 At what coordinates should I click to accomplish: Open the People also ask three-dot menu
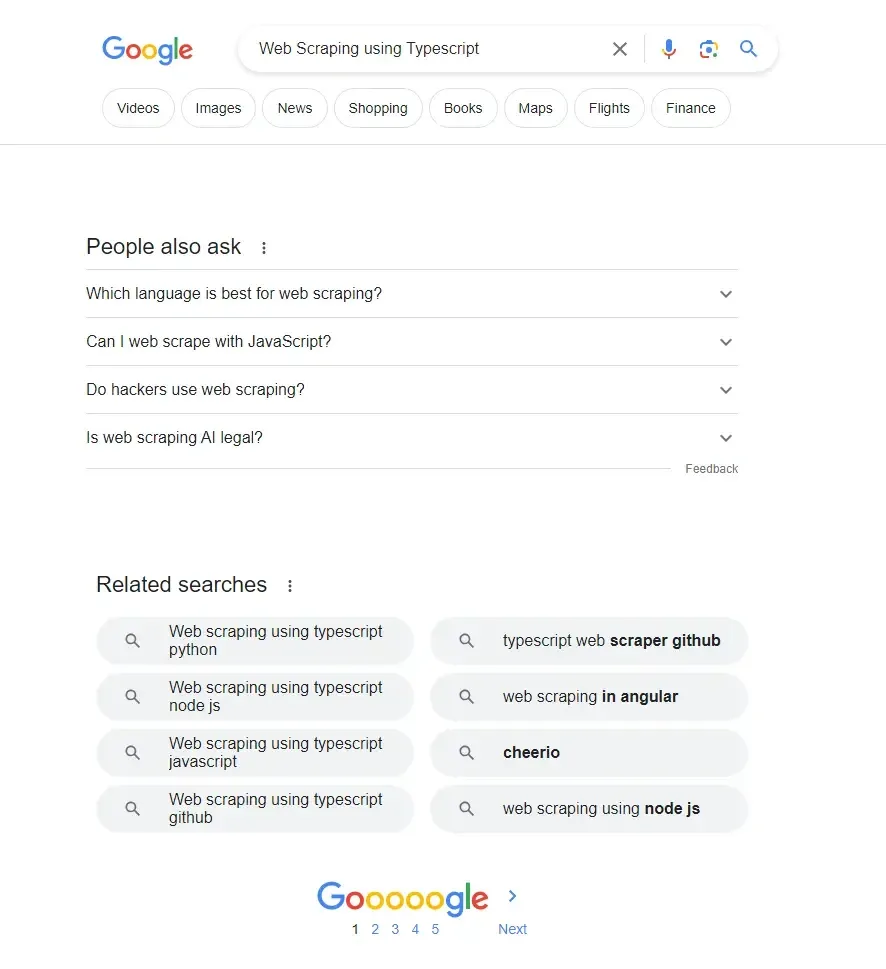pos(263,247)
